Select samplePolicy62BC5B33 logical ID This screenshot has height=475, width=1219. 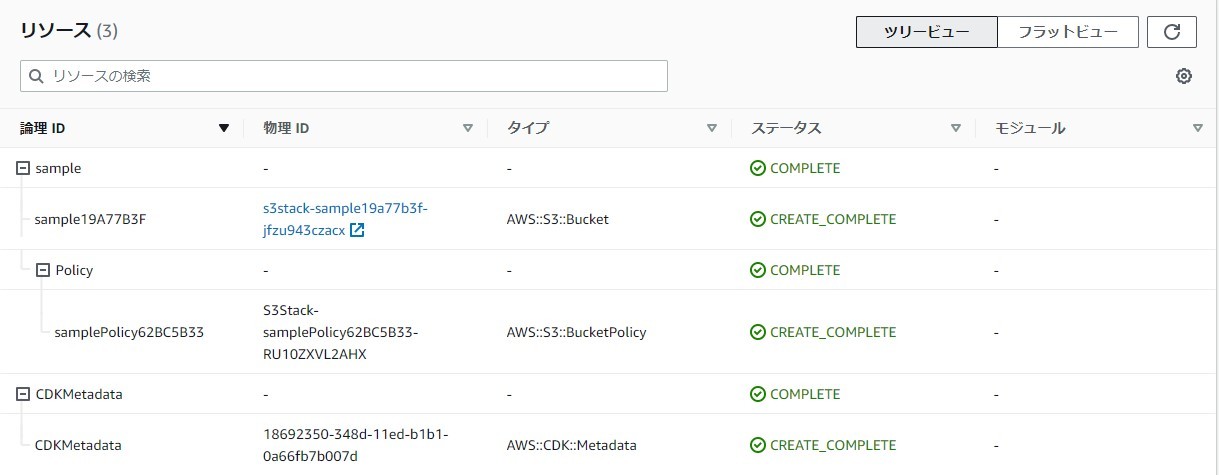(x=129, y=332)
